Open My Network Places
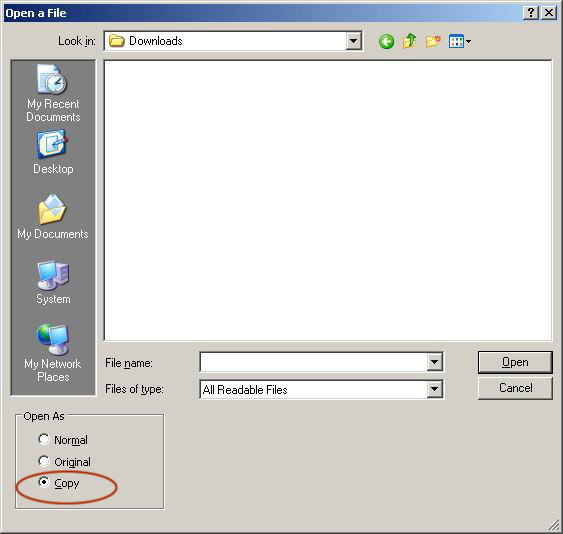Image resolution: width=563 pixels, height=534 pixels. click(x=53, y=353)
